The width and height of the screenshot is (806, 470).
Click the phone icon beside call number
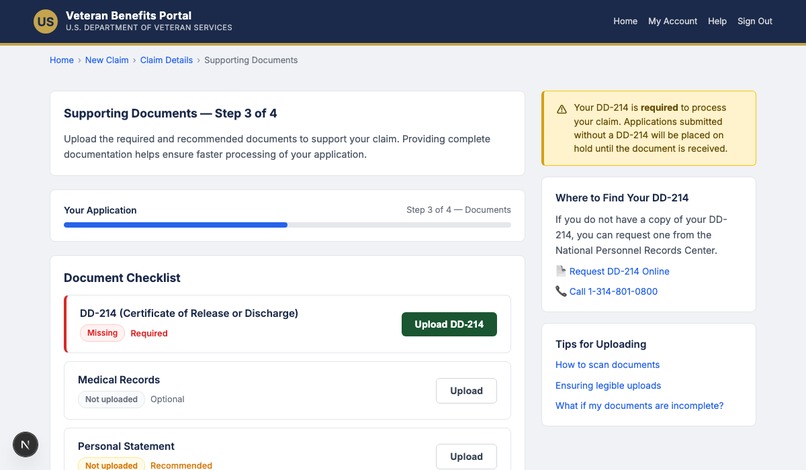point(561,291)
